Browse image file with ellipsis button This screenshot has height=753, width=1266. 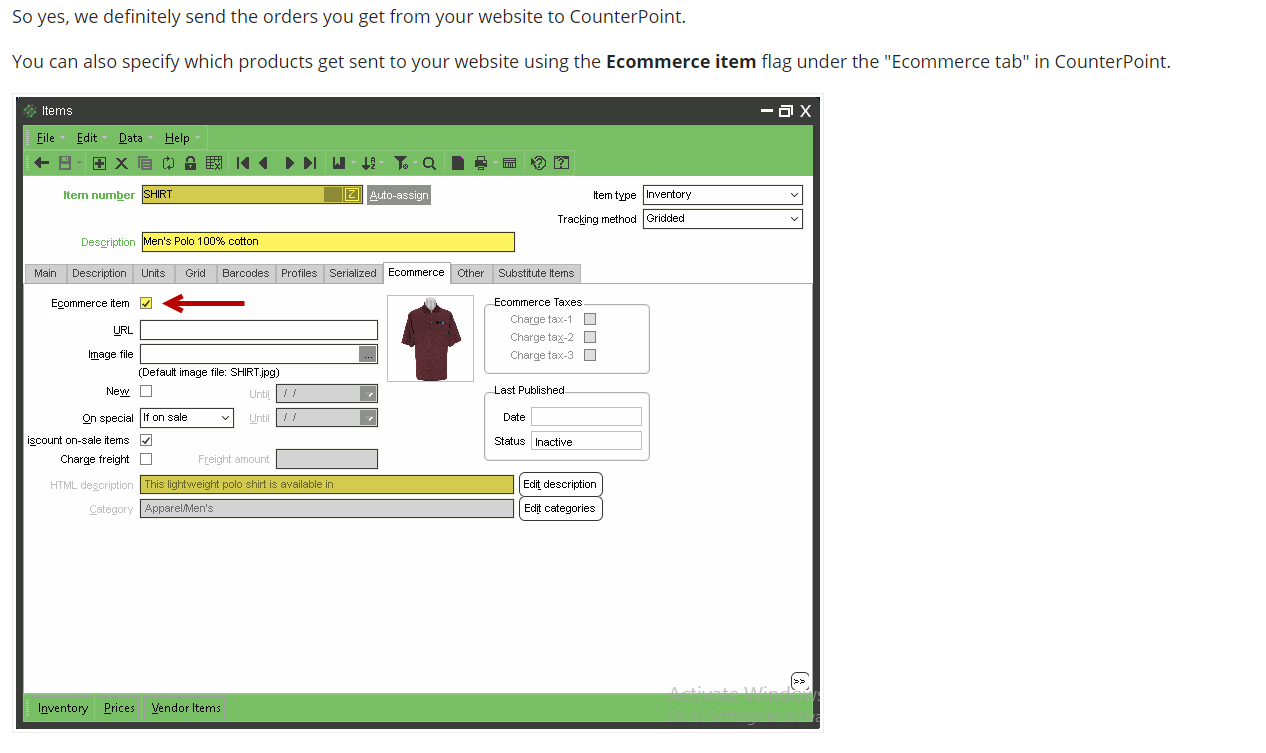(369, 354)
